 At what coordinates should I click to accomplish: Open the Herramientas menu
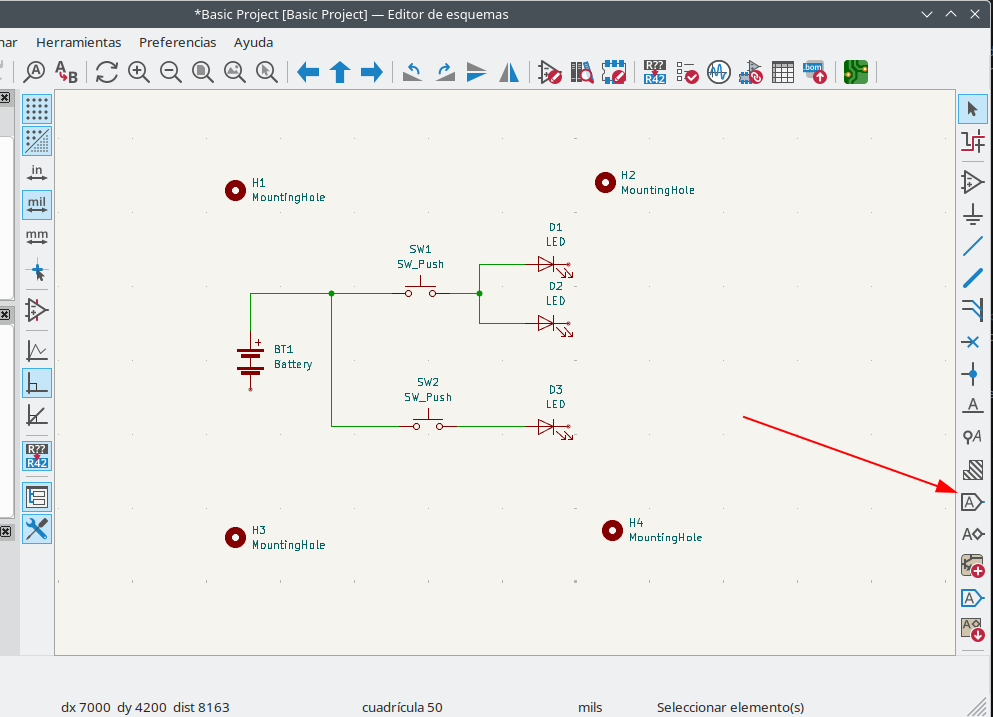pos(78,42)
